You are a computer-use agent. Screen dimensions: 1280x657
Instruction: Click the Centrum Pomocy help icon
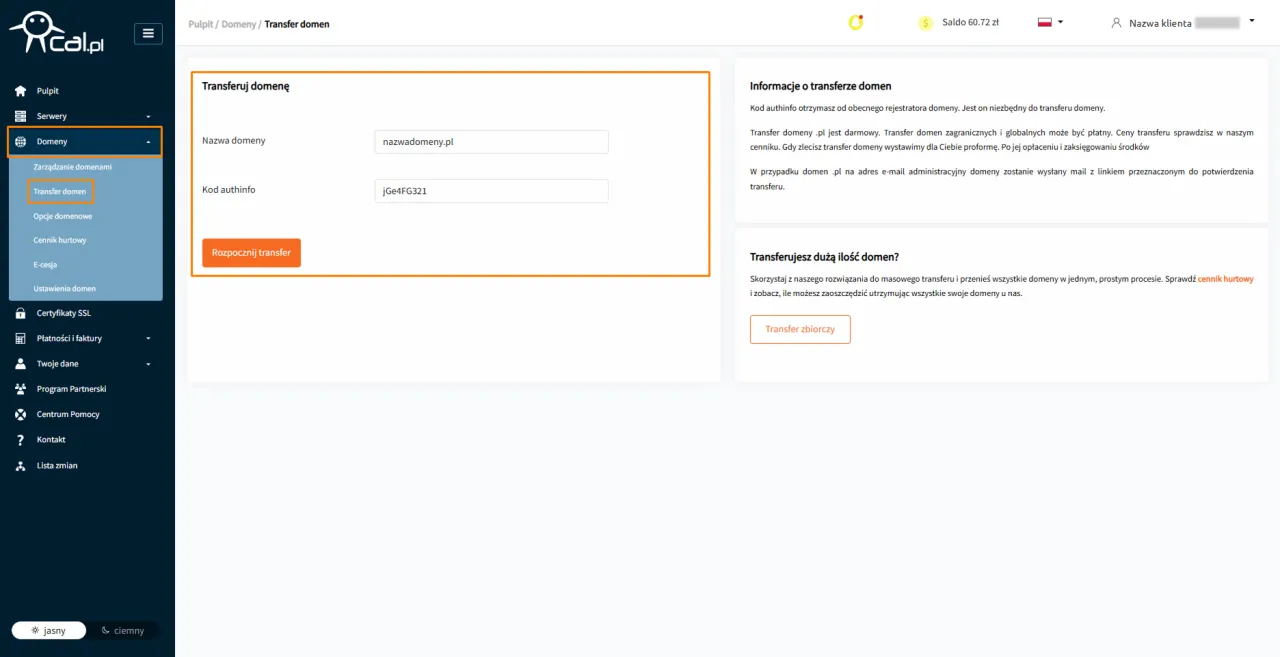coord(20,414)
